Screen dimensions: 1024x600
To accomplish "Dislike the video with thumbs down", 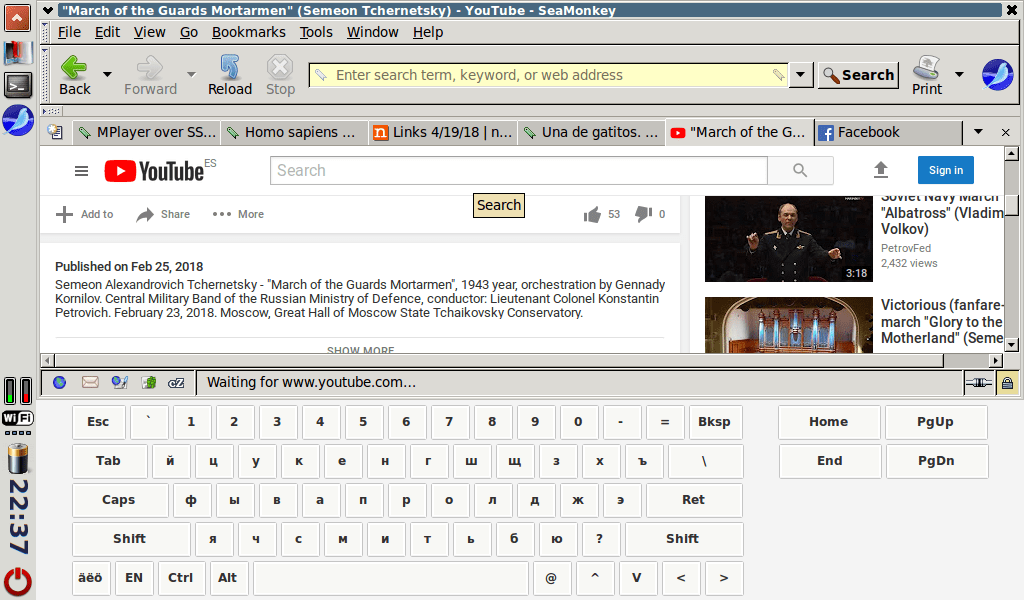I will point(643,214).
